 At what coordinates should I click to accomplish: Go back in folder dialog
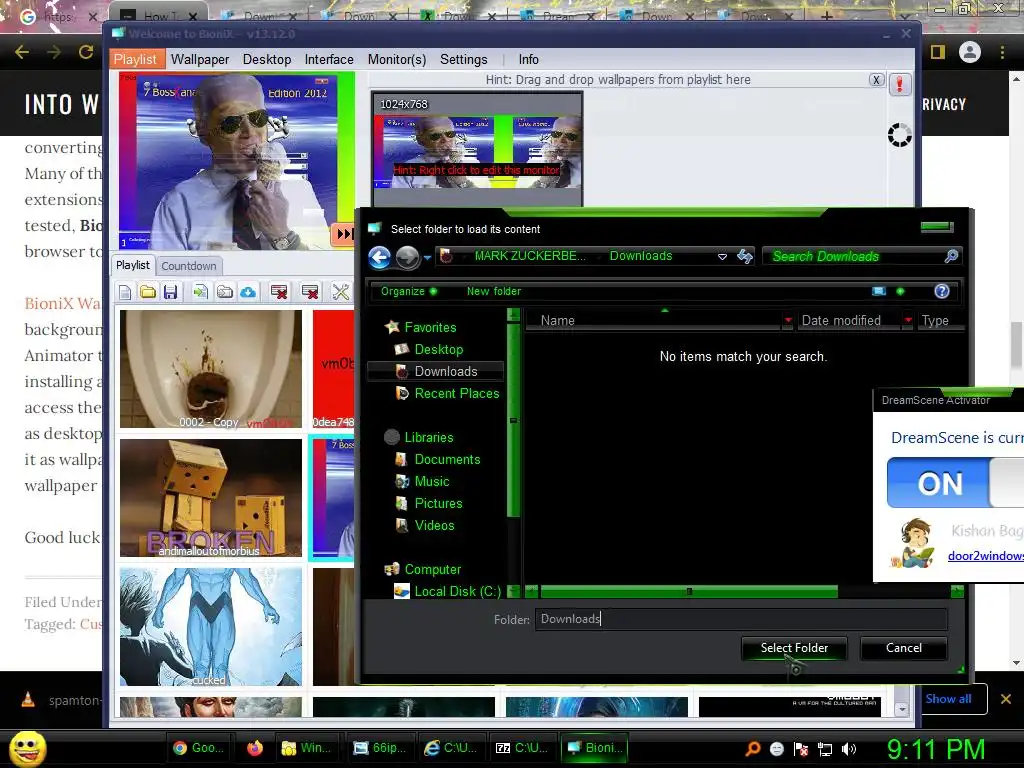[x=379, y=257]
